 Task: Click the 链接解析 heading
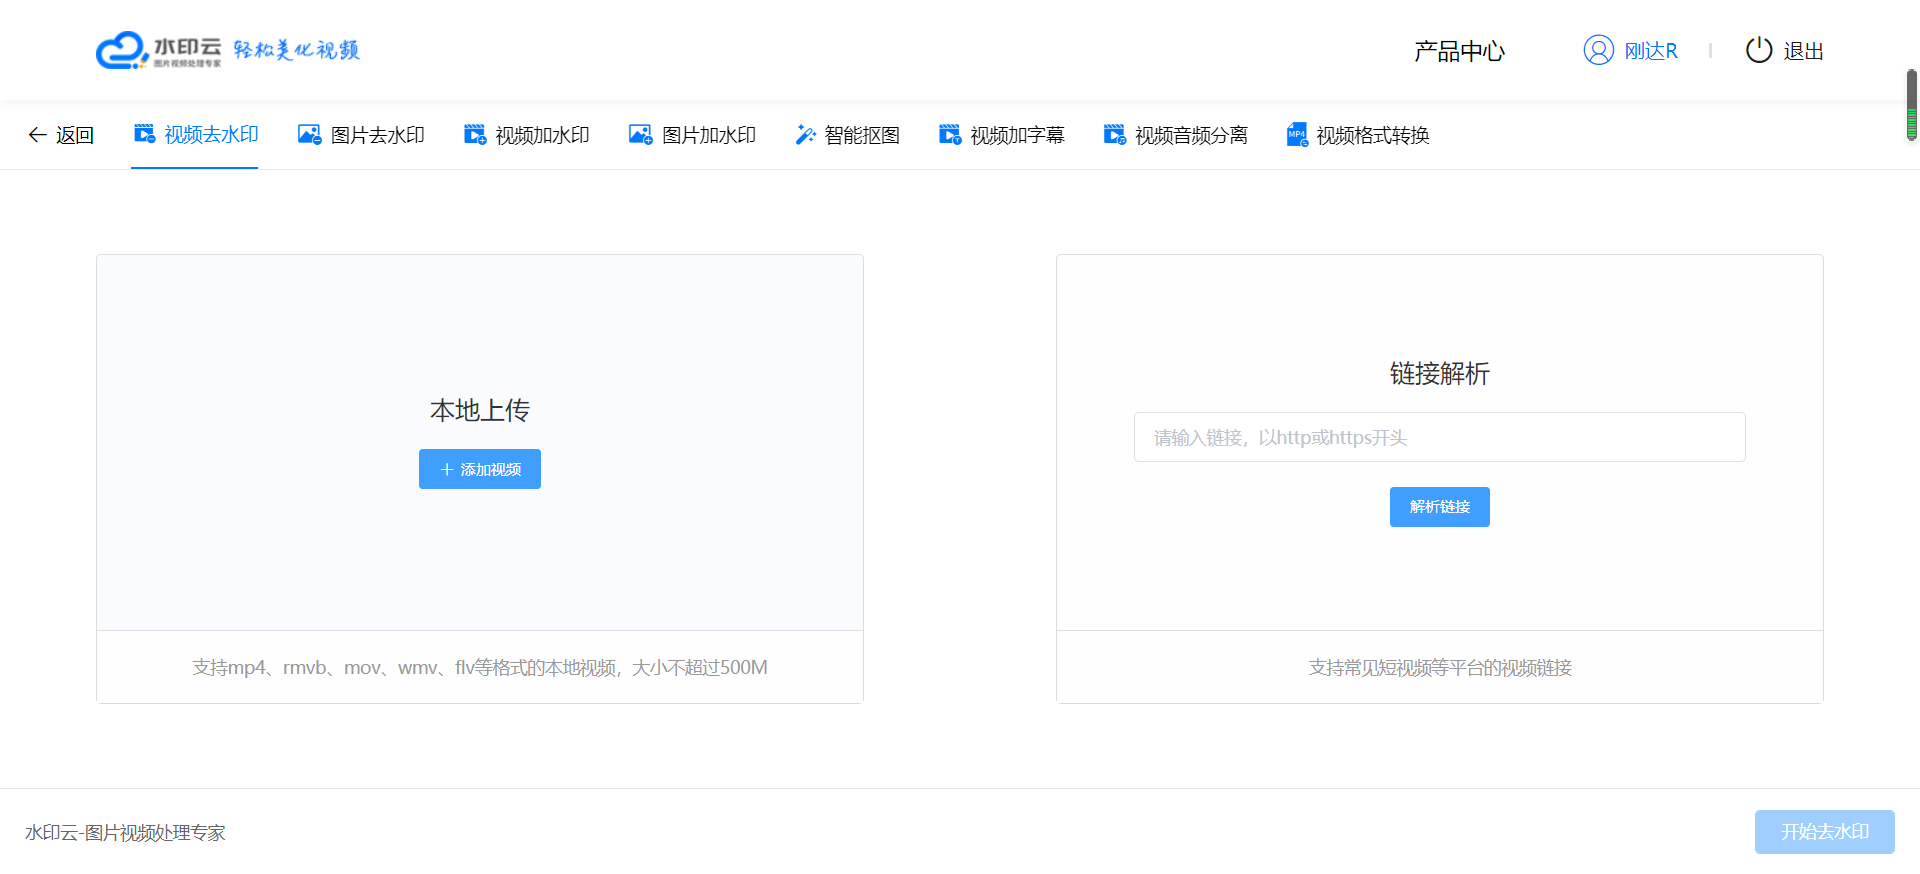tap(1440, 373)
